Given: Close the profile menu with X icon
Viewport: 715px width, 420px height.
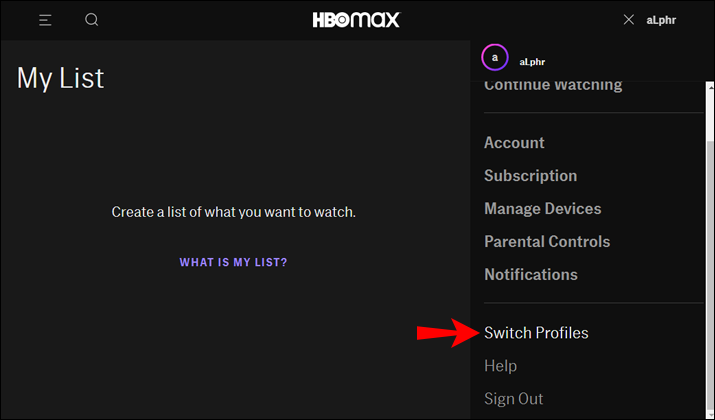Looking at the screenshot, I should pyautogui.click(x=628, y=20).
